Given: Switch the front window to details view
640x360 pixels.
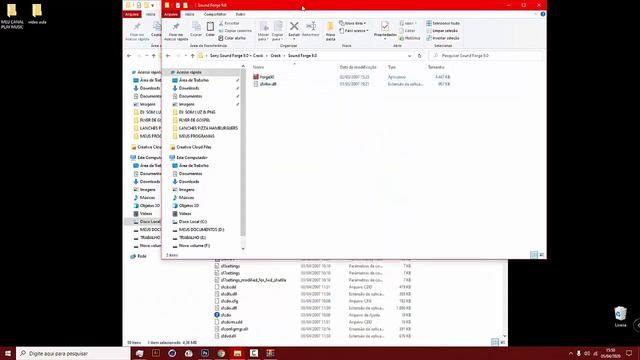Looking at the screenshot, I should tap(533, 255).
